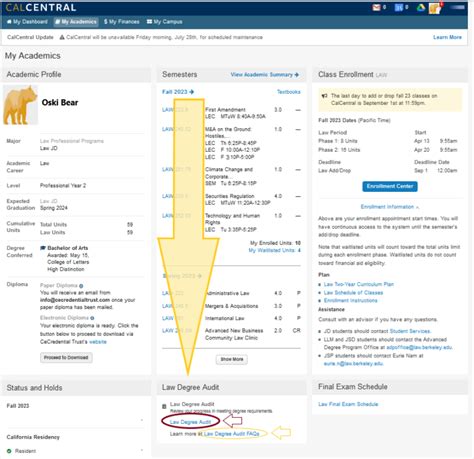The image size is (474, 459).
Task: Collapse the Enrollment Information section
Action: click(390, 207)
